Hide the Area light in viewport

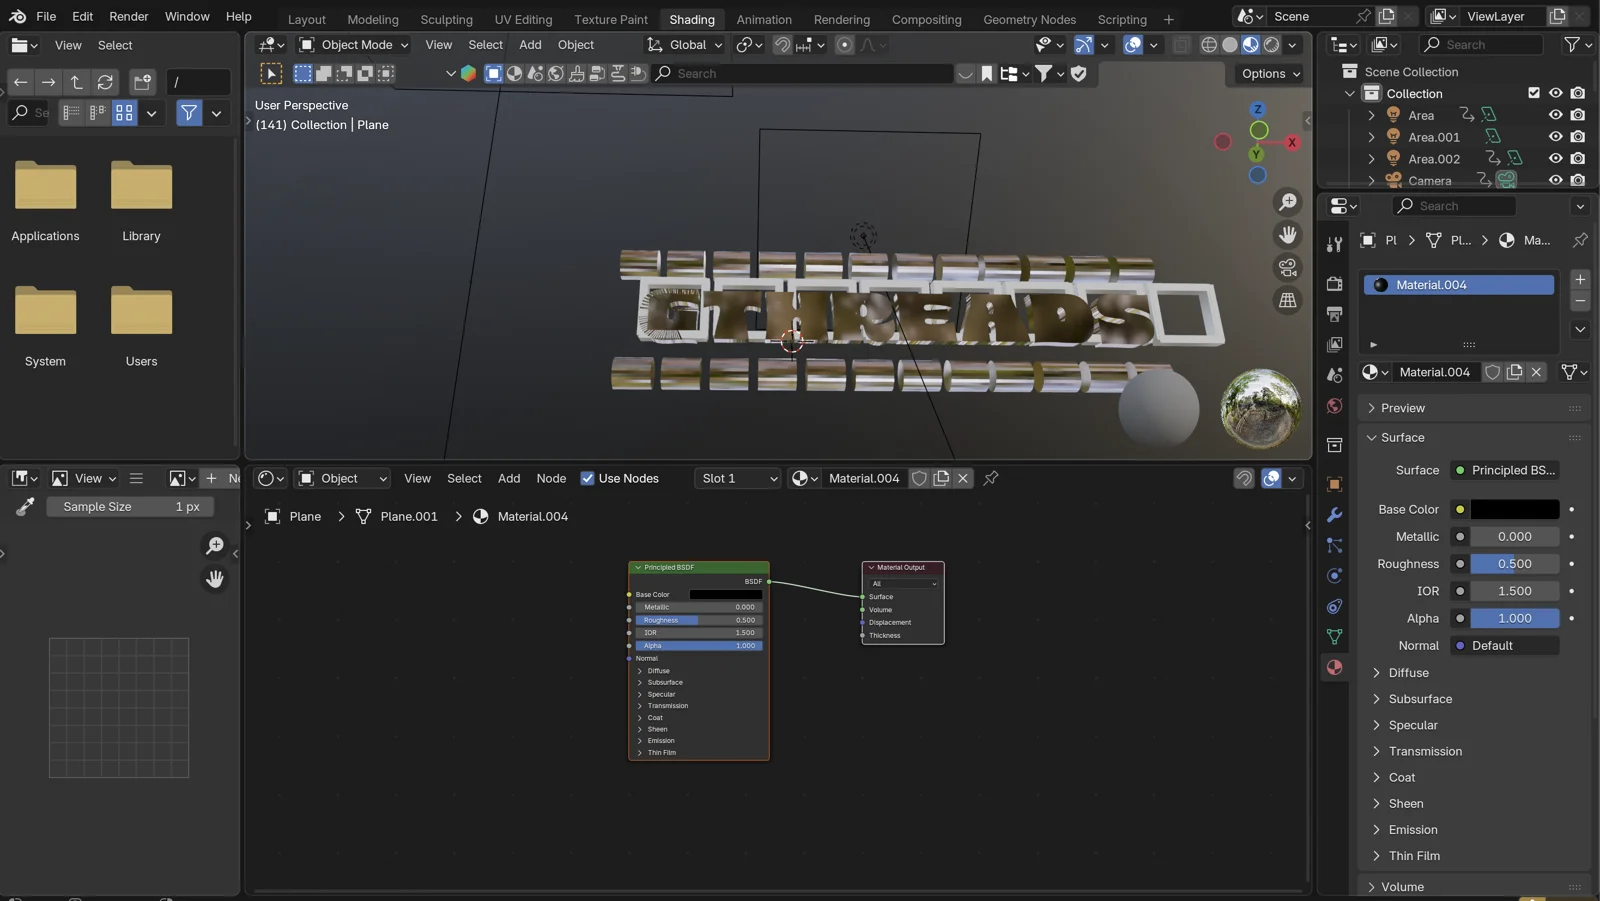pos(1556,115)
